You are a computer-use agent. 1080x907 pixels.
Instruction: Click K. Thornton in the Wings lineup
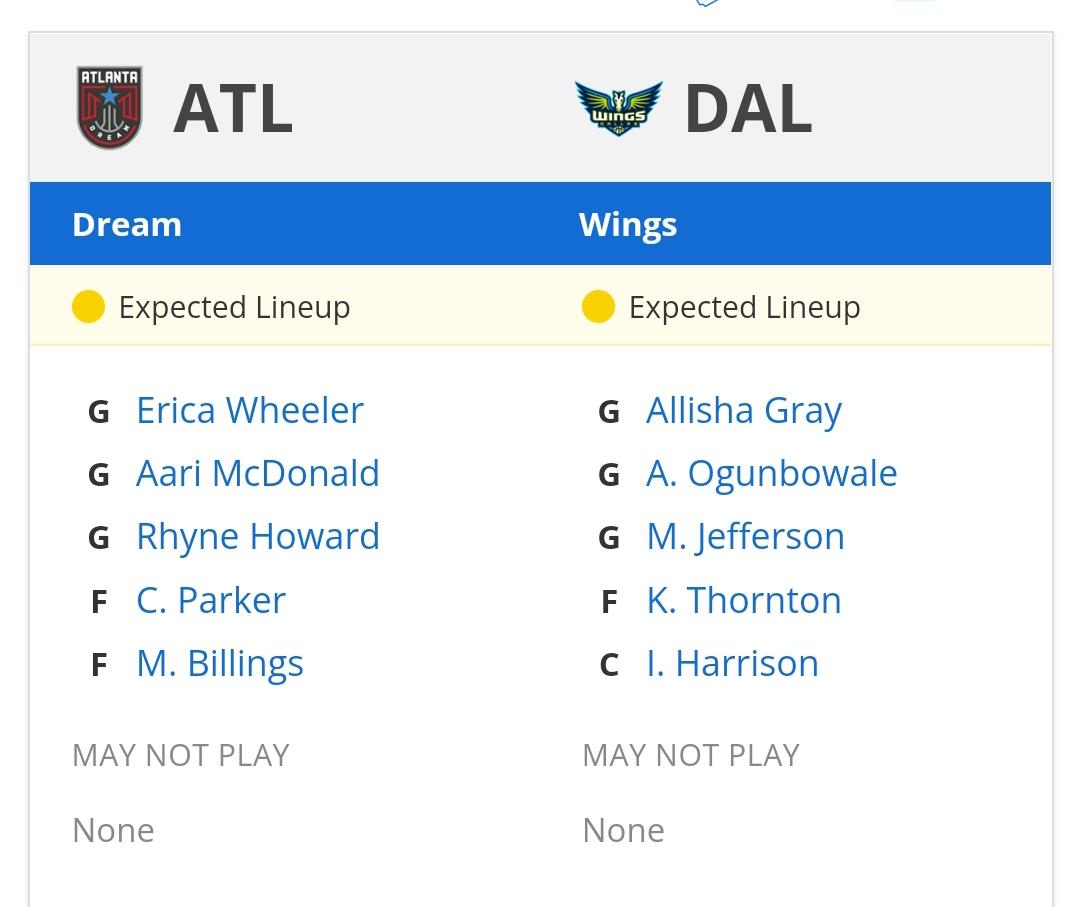(x=743, y=600)
